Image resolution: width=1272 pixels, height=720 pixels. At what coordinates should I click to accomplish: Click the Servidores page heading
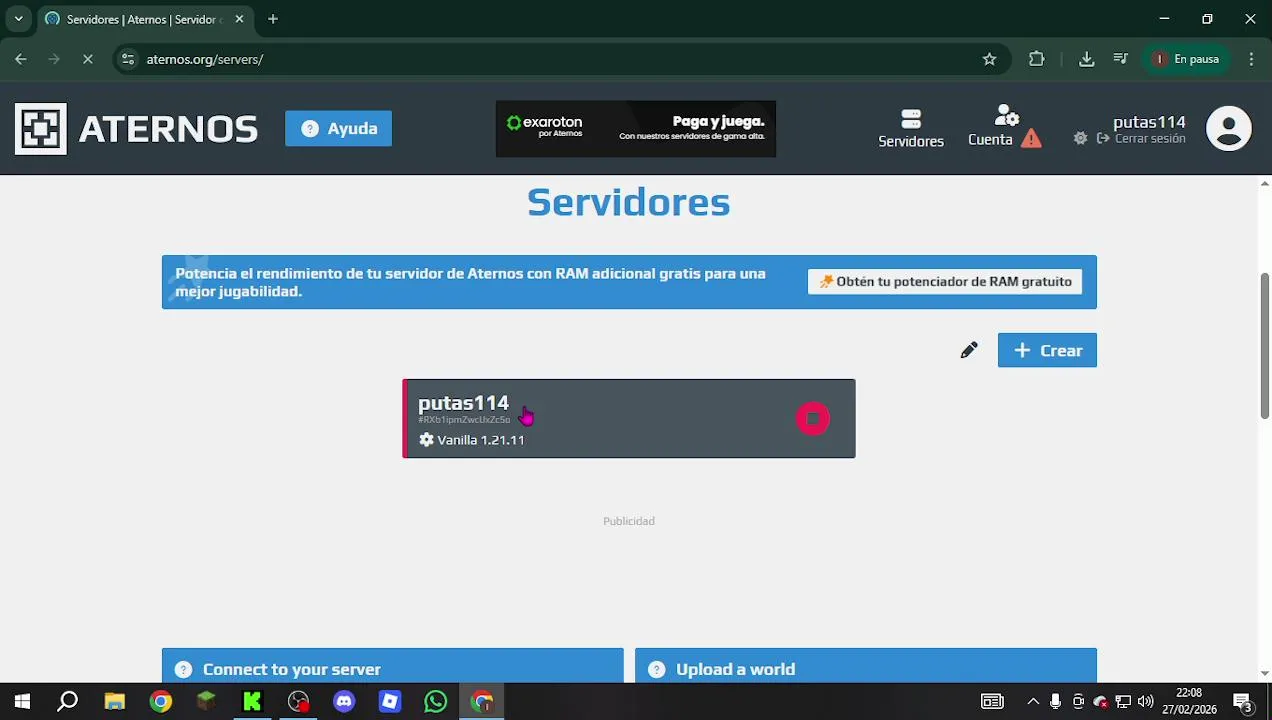[629, 202]
